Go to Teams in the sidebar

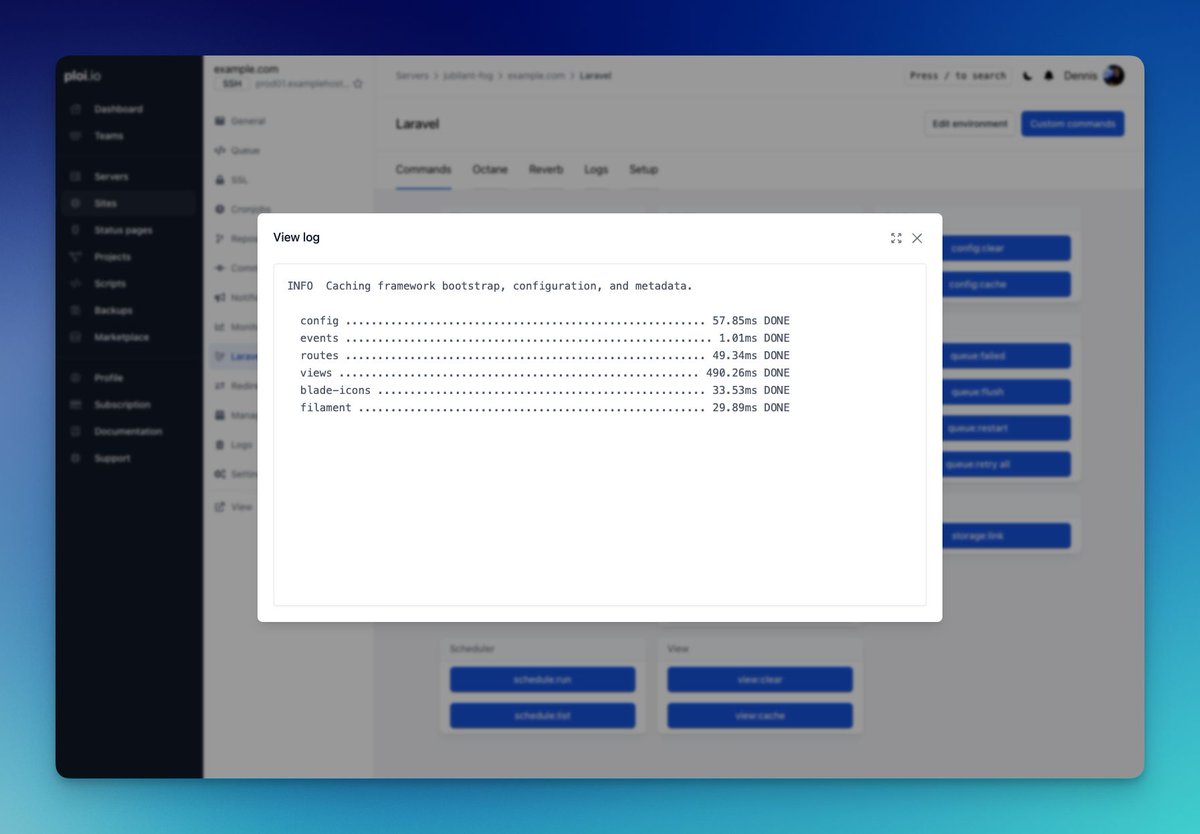[x=108, y=136]
